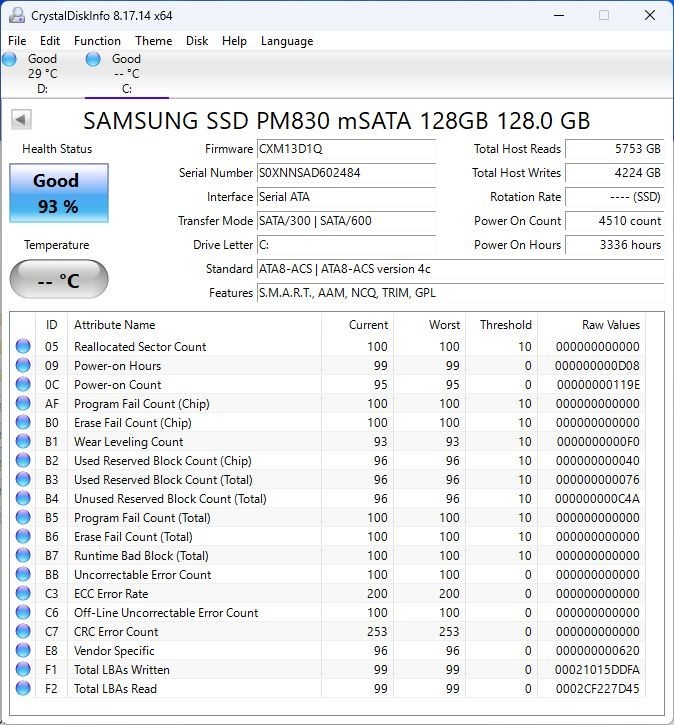
Task: Click the Good 93 % health status button
Action: (x=59, y=193)
